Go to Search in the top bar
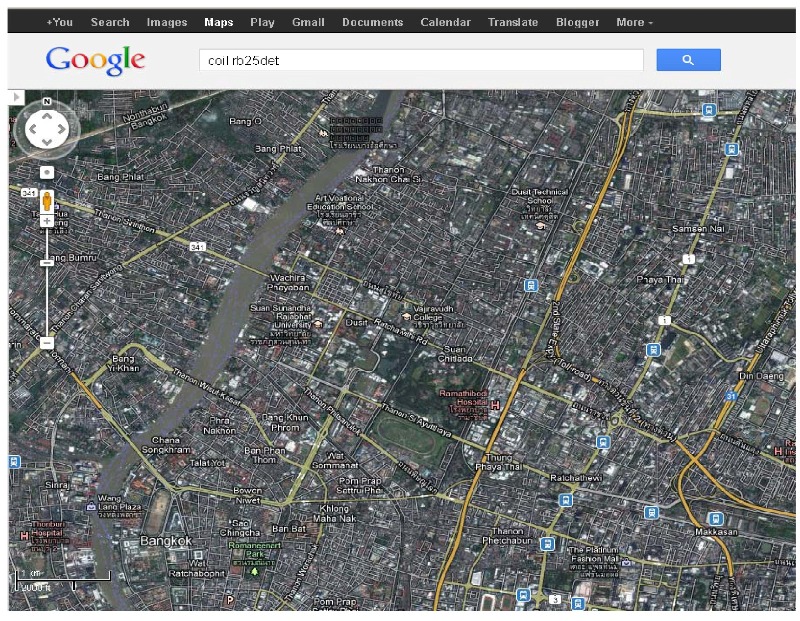The width and height of the screenshot is (800, 621). coord(110,22)
